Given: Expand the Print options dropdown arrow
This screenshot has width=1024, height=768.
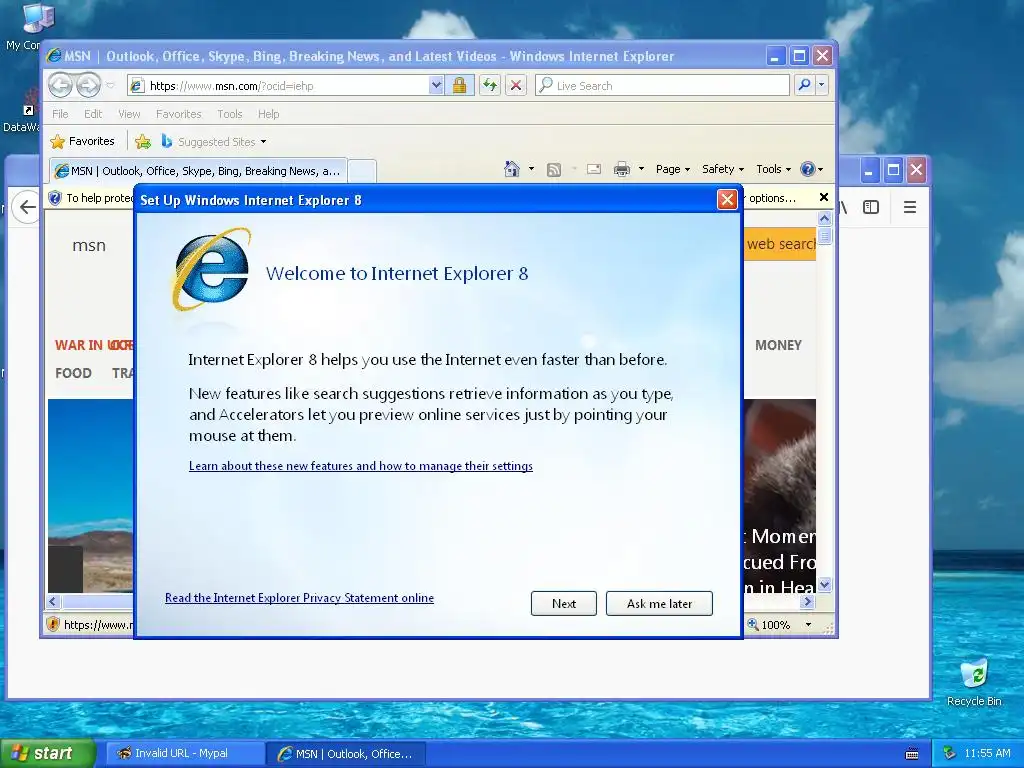Looking at the screenshot, I should (x=641, y=169).
